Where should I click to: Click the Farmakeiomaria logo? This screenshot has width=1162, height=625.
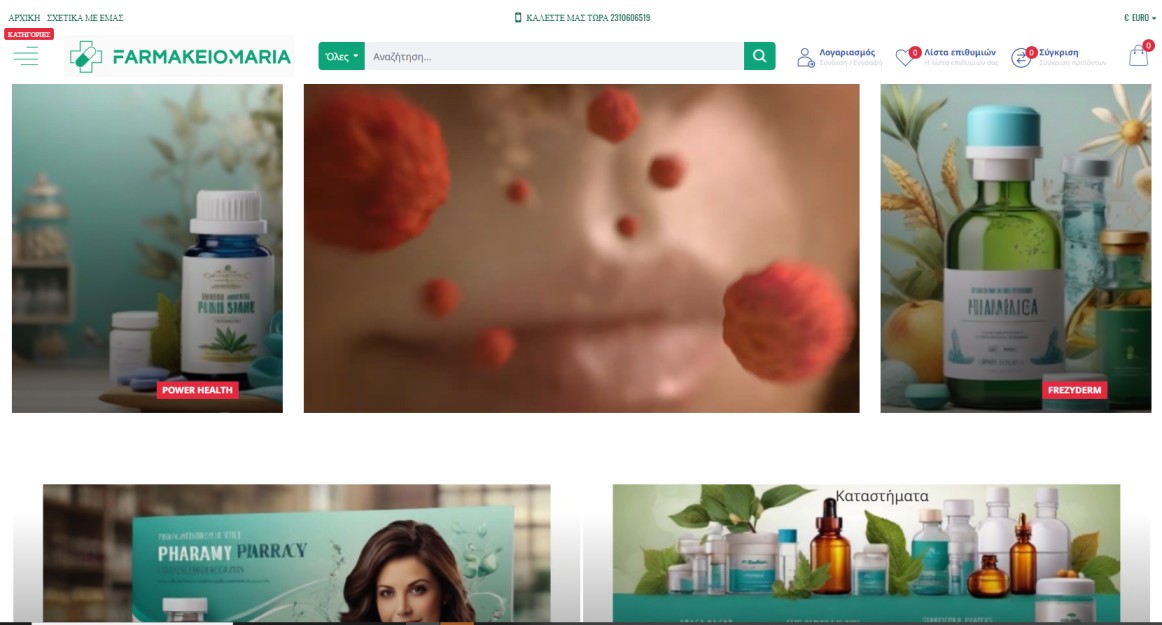click(180, 57)
